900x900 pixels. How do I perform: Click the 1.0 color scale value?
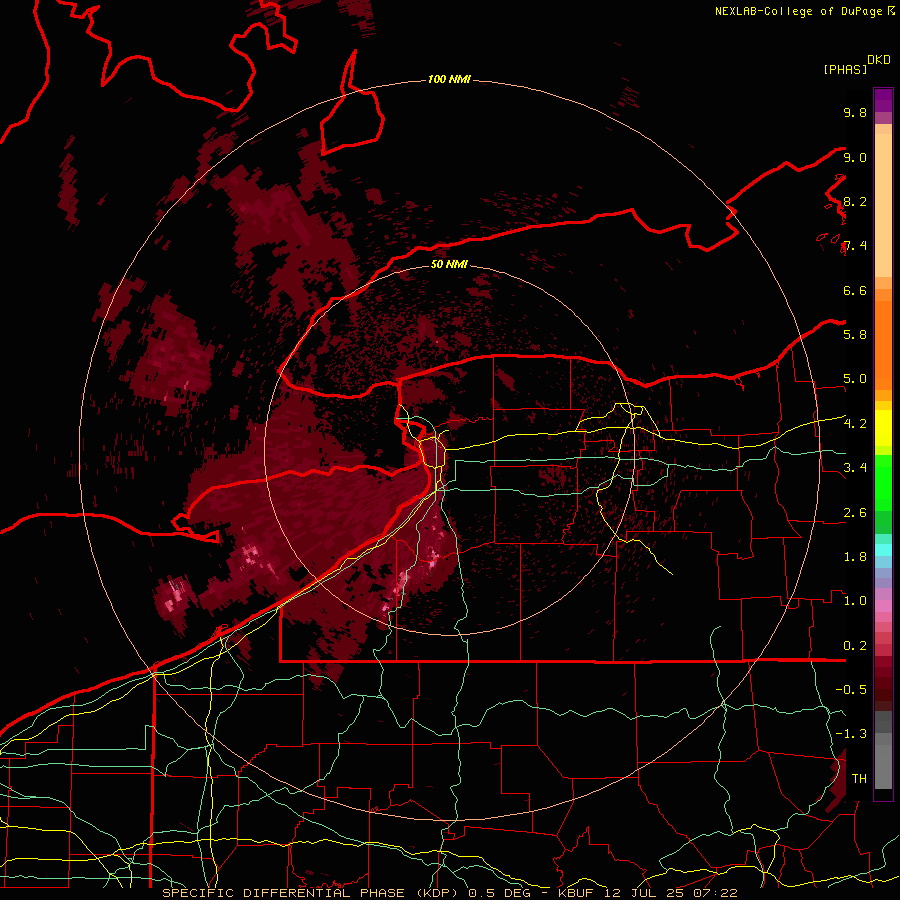click(855, 601)
